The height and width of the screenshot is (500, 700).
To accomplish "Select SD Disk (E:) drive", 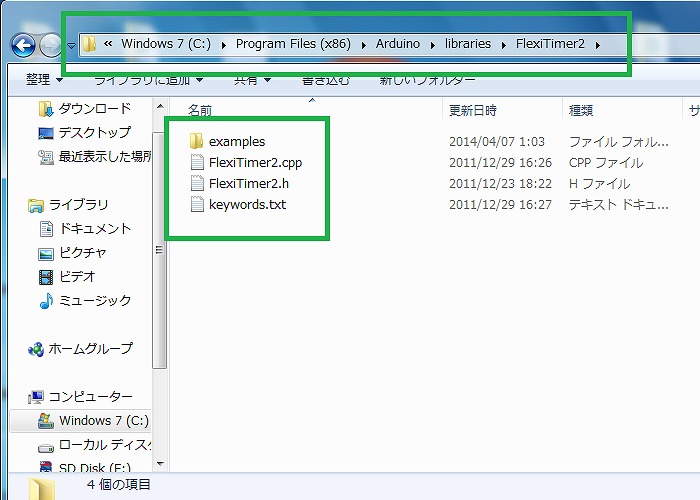I will tap(95, 466).
